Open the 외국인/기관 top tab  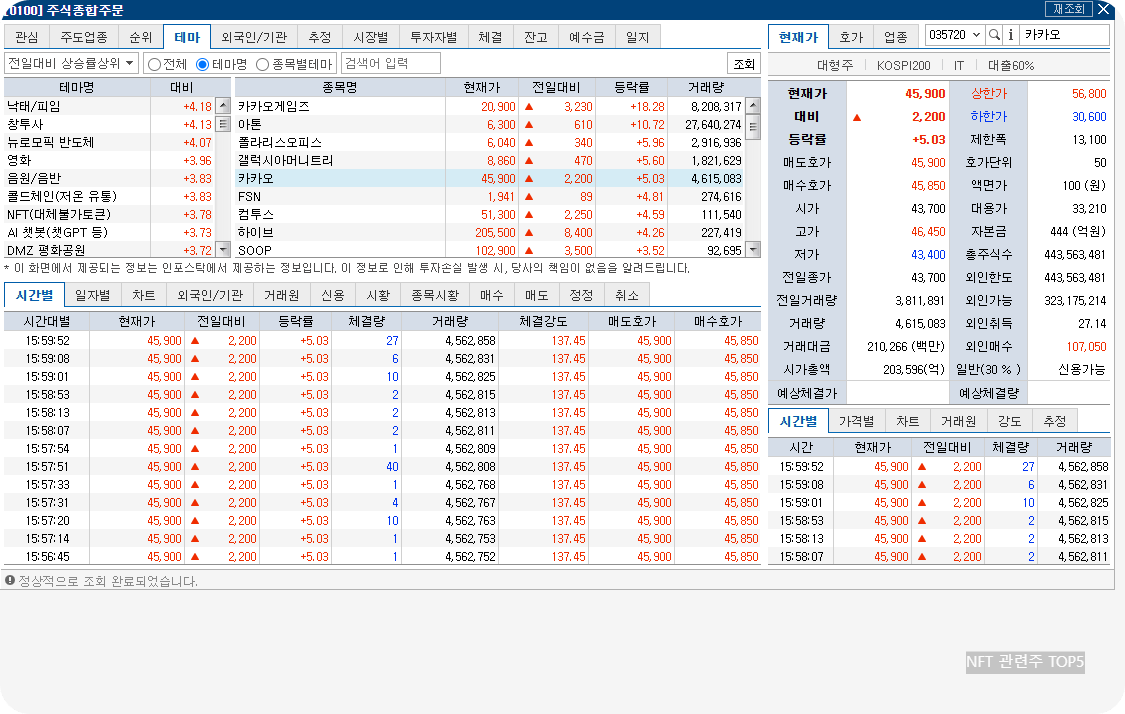[254, 37]
